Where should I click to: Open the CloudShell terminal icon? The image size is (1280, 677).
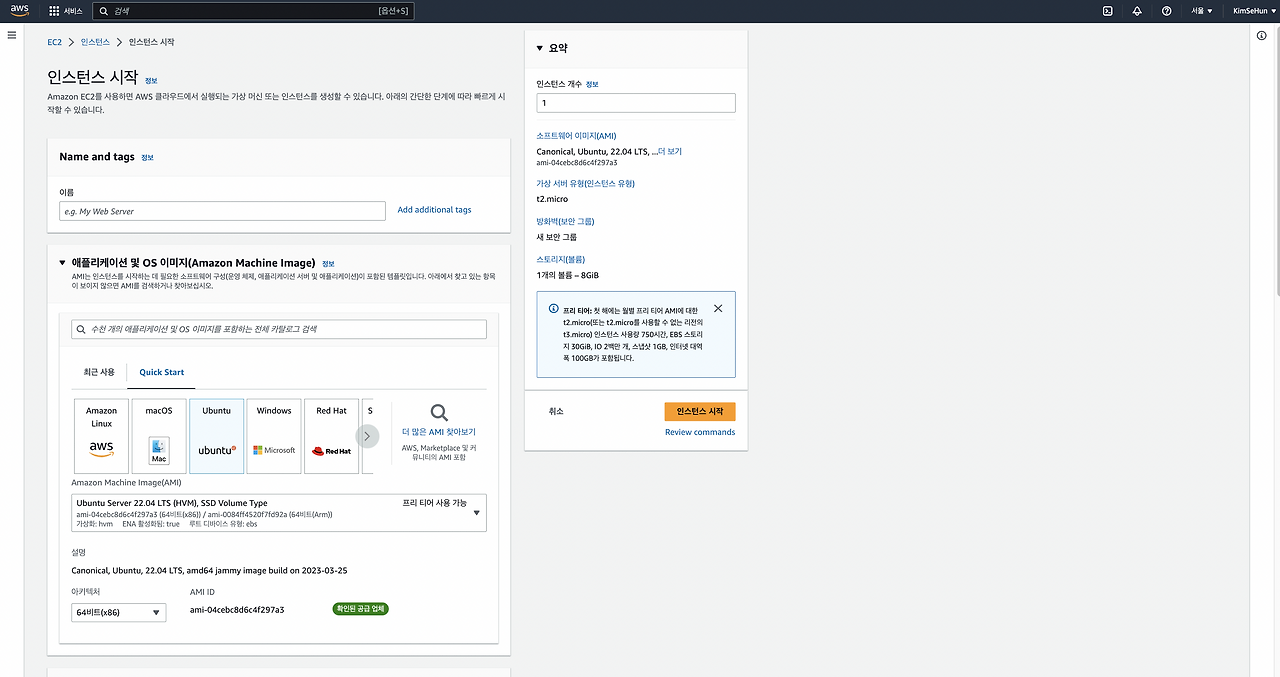coord(1106,11)
